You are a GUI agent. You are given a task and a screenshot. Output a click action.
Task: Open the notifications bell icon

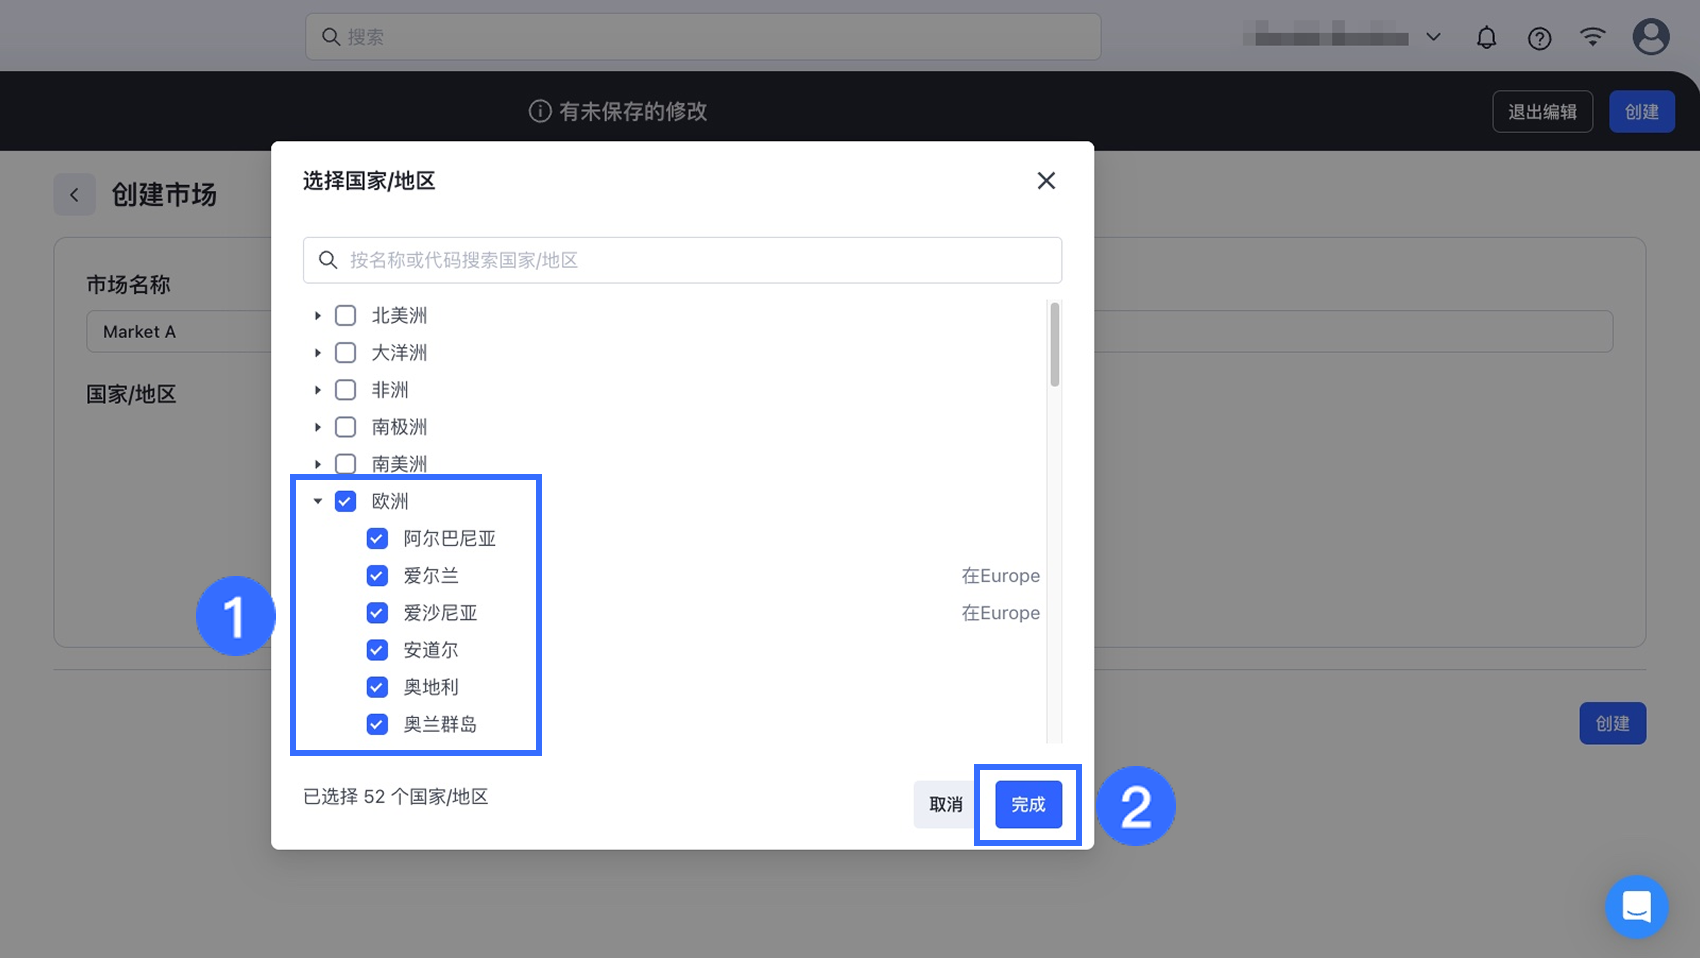tap(1486, 38)
